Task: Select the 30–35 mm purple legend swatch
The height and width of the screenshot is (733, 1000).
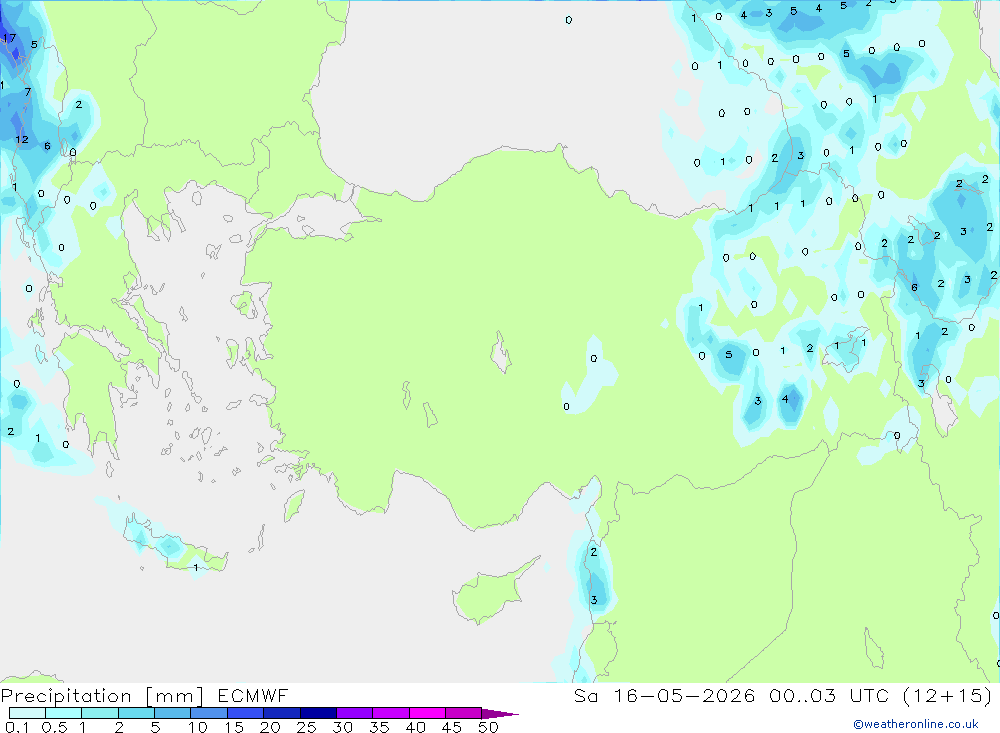Action: (355, 713)
